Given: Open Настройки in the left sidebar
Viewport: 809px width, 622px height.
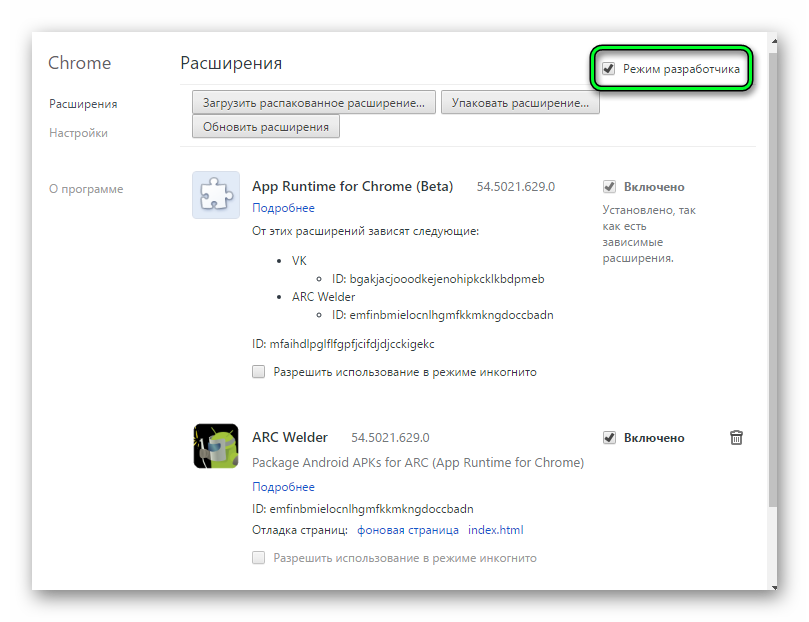Looking at the screenshot, I should [78, 133].
